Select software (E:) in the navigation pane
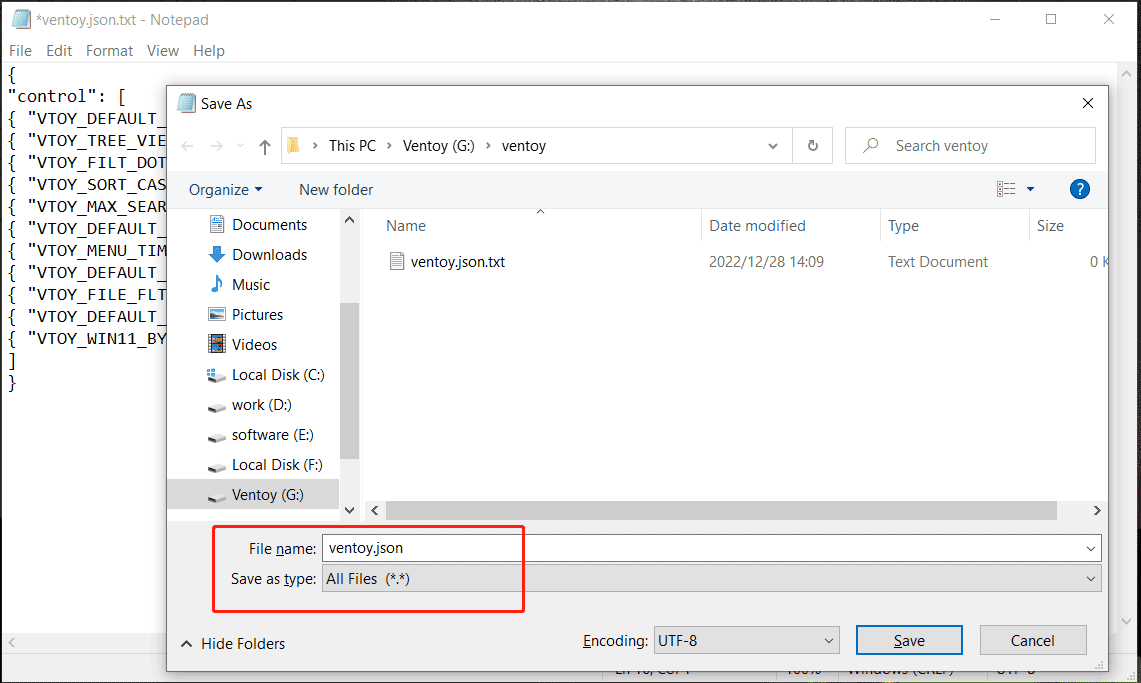 [x=272, y=435]
